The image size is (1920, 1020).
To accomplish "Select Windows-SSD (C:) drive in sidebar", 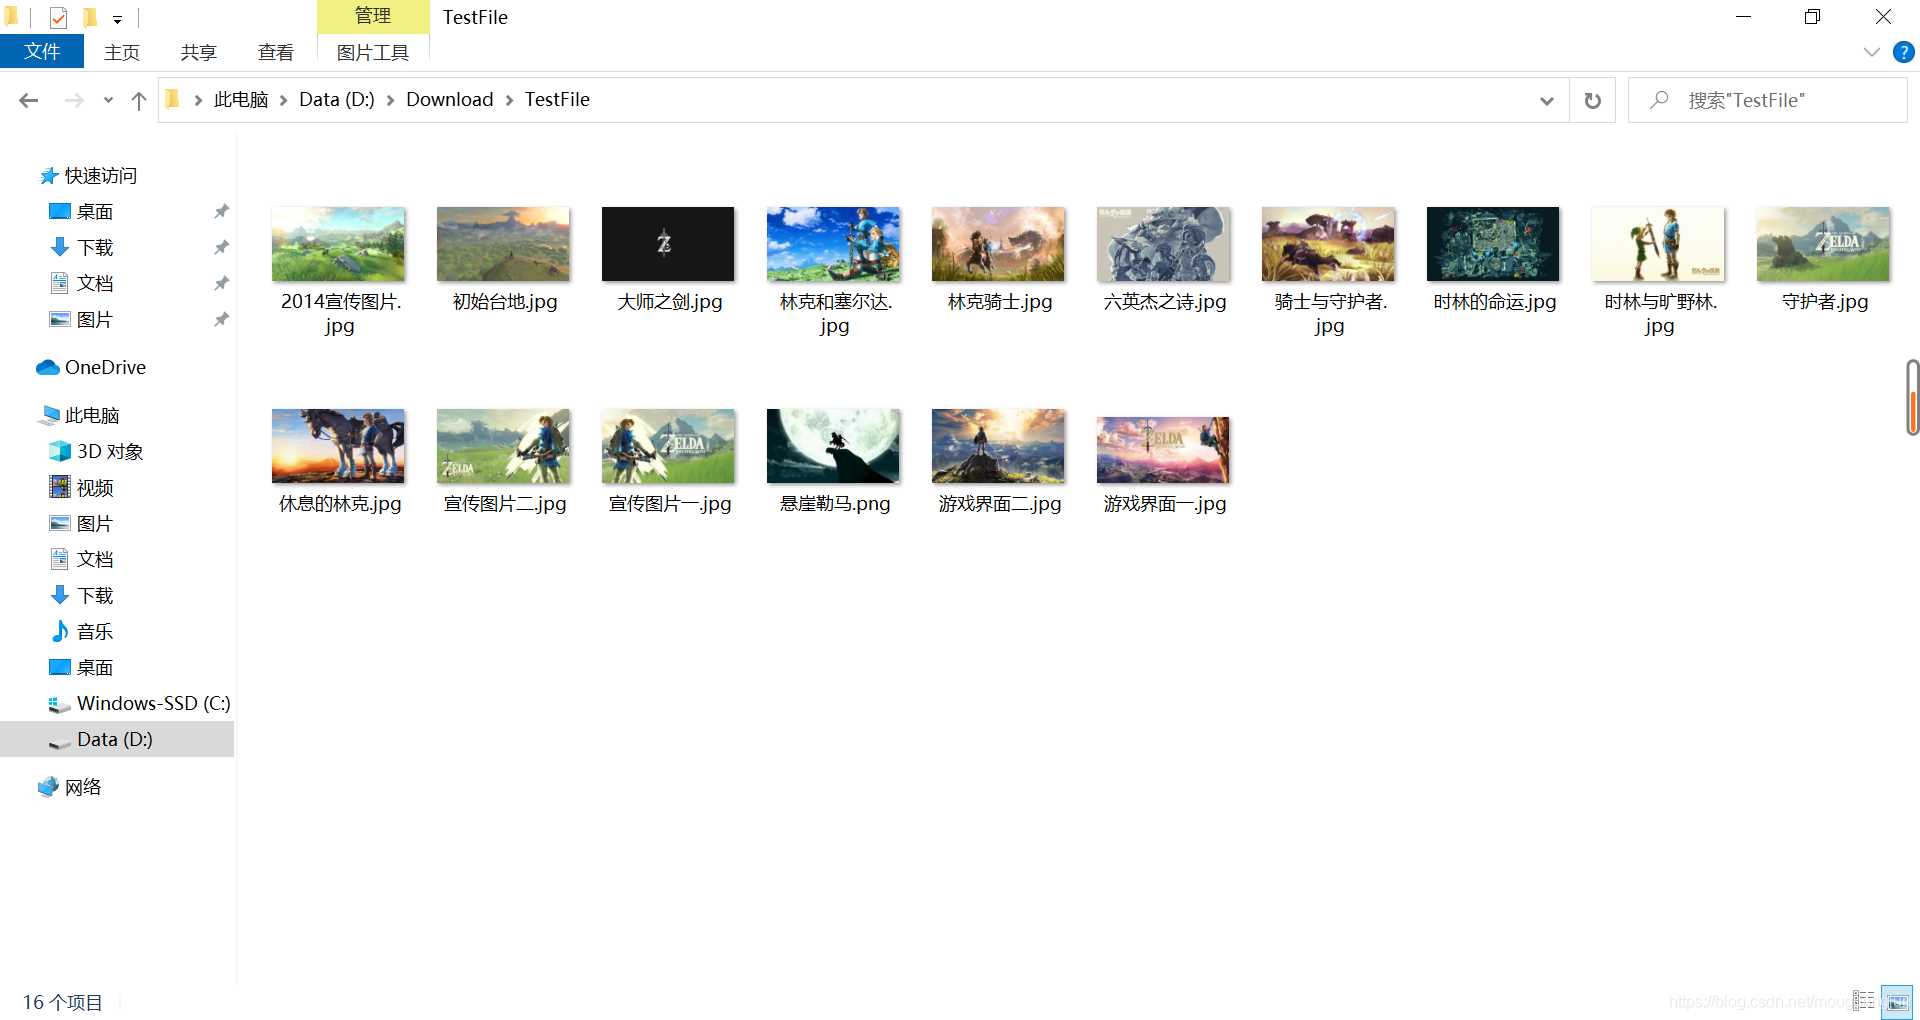I will click(x=153, y=704).
